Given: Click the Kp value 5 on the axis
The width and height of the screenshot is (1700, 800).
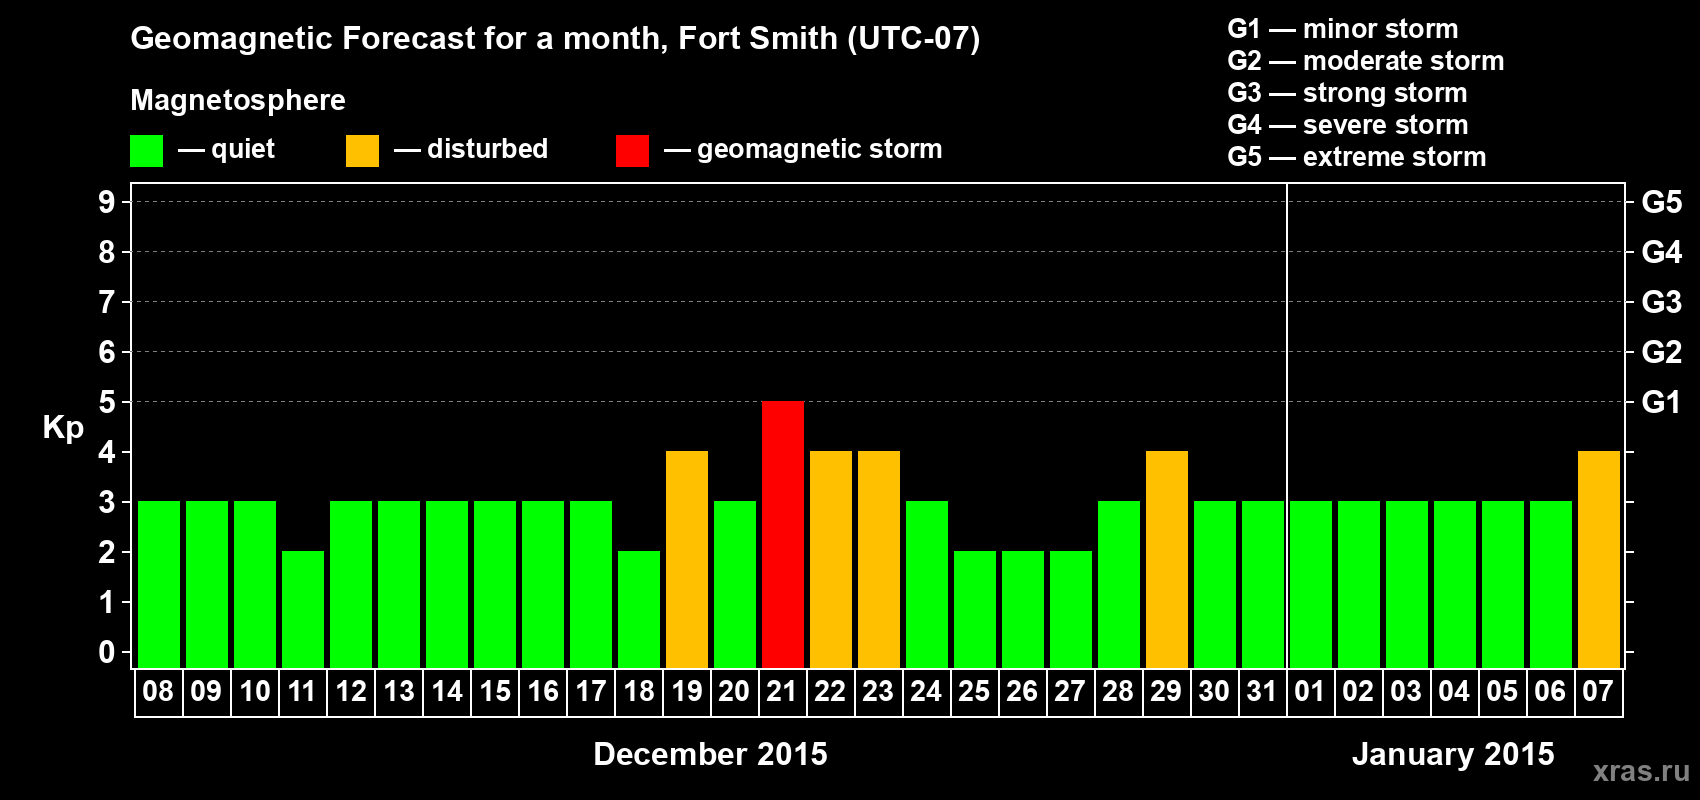Looking at the screenshot, I should coord(107,402).
